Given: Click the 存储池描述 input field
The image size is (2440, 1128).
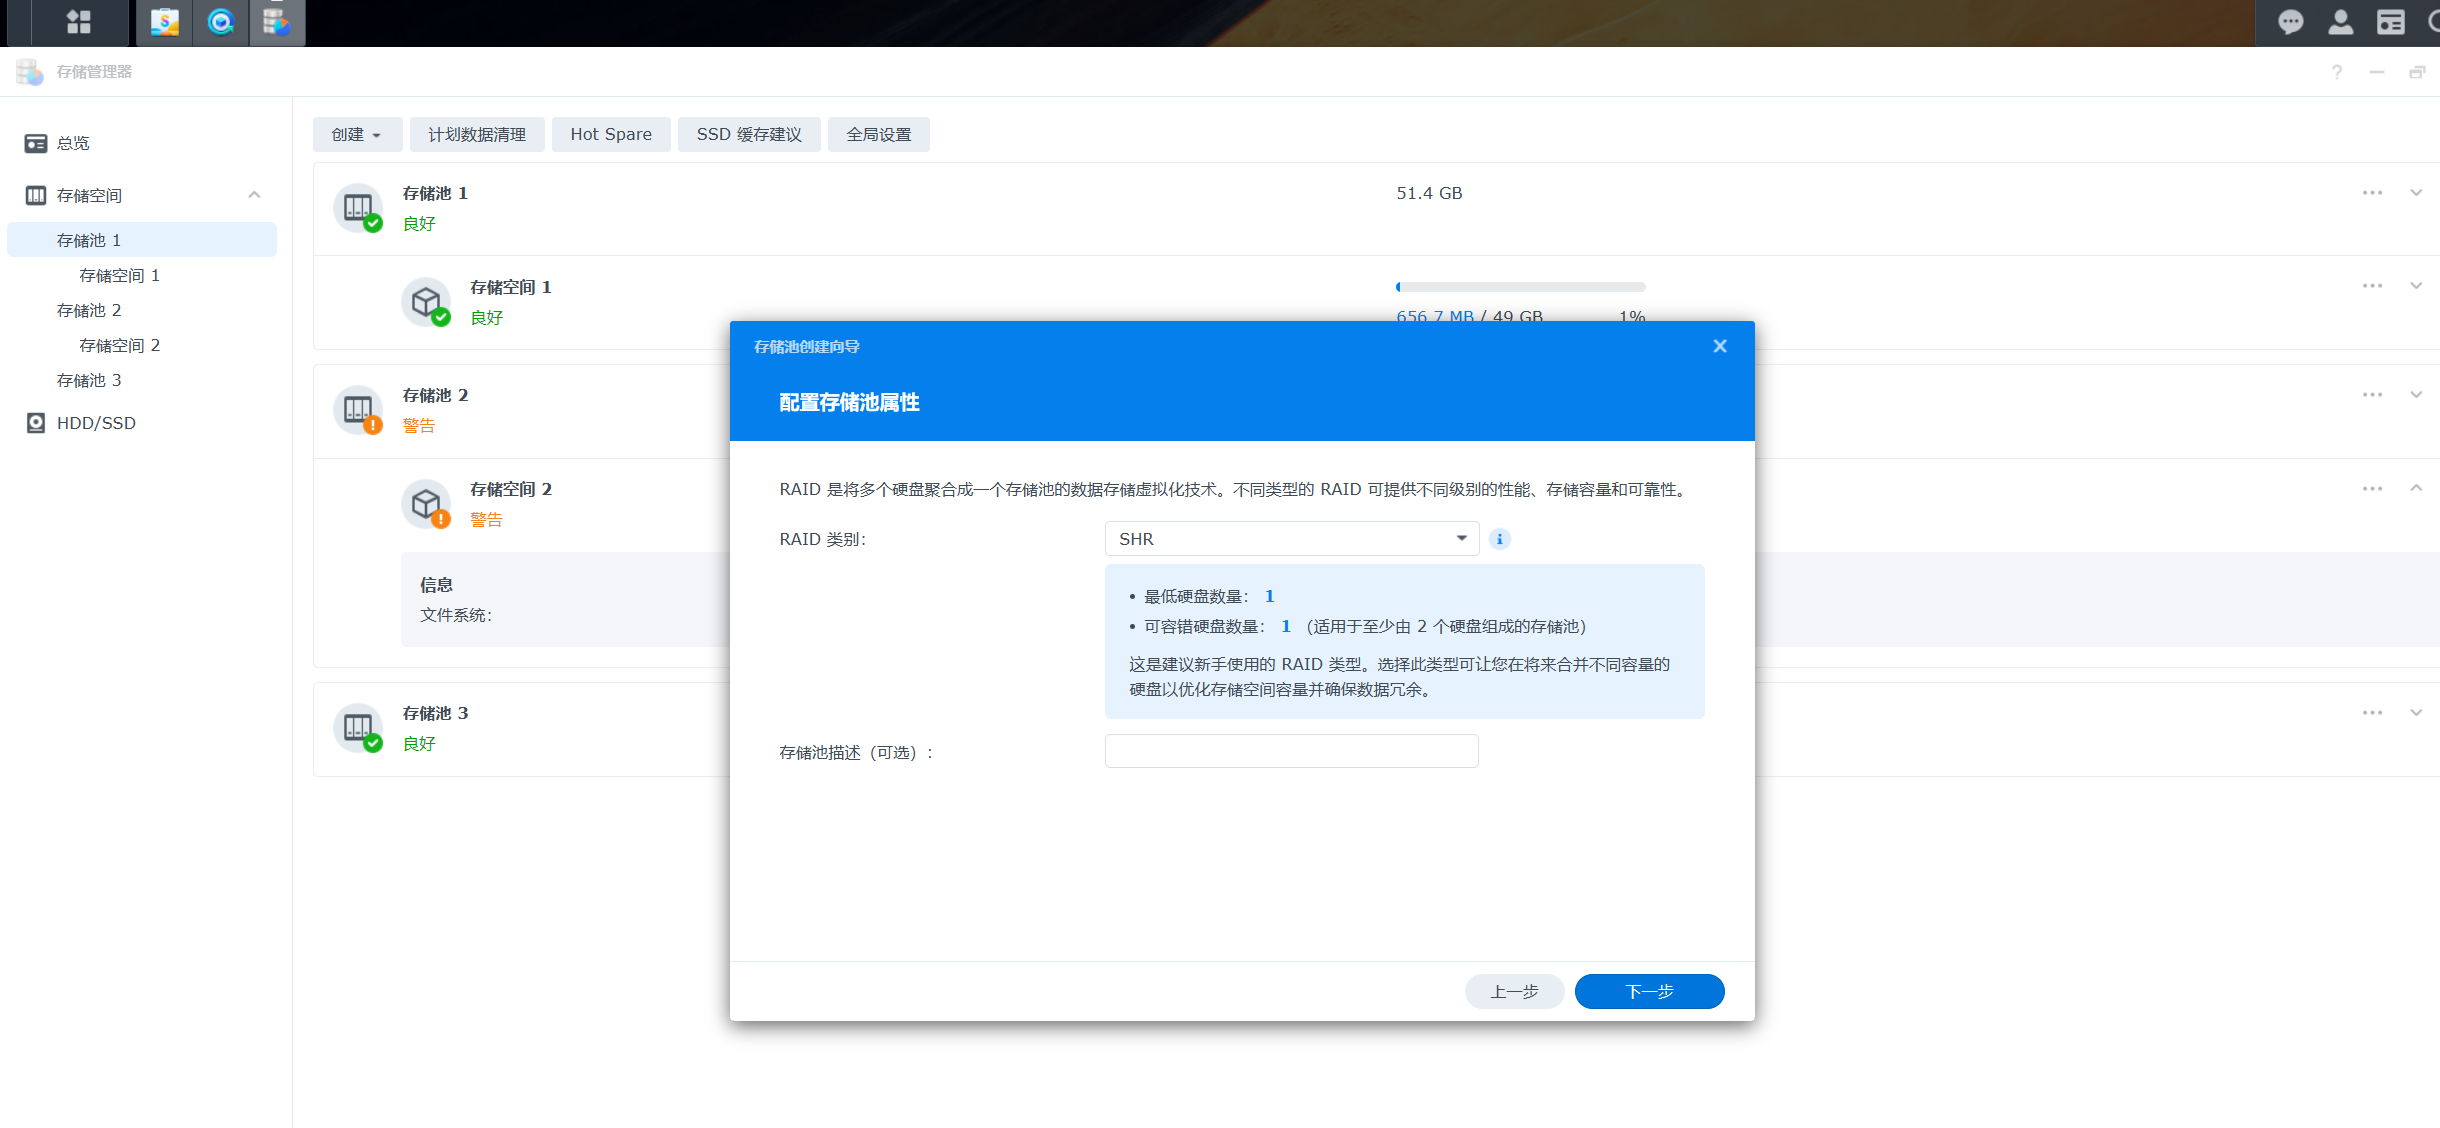Looking at the screenshot, I should pos(1291,751).
